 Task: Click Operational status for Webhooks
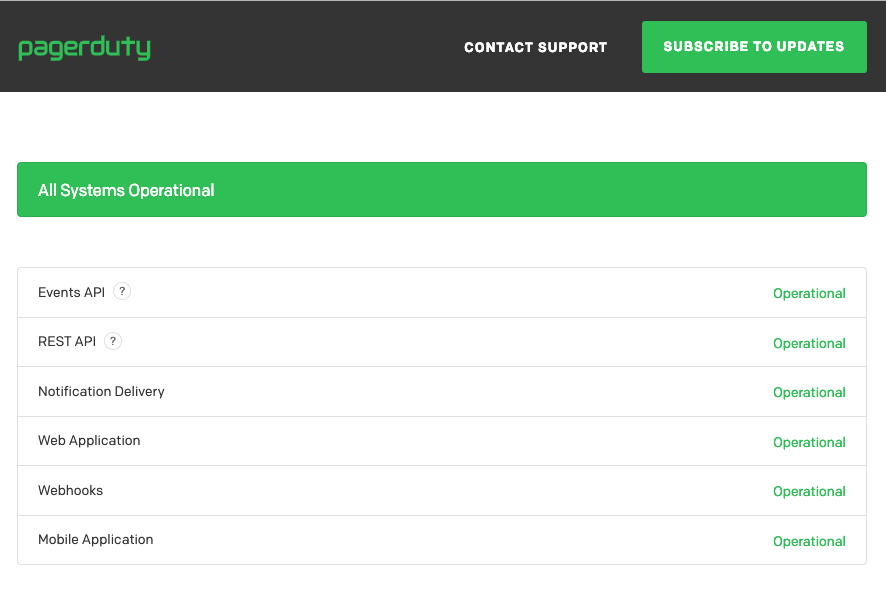coord(809,492)
